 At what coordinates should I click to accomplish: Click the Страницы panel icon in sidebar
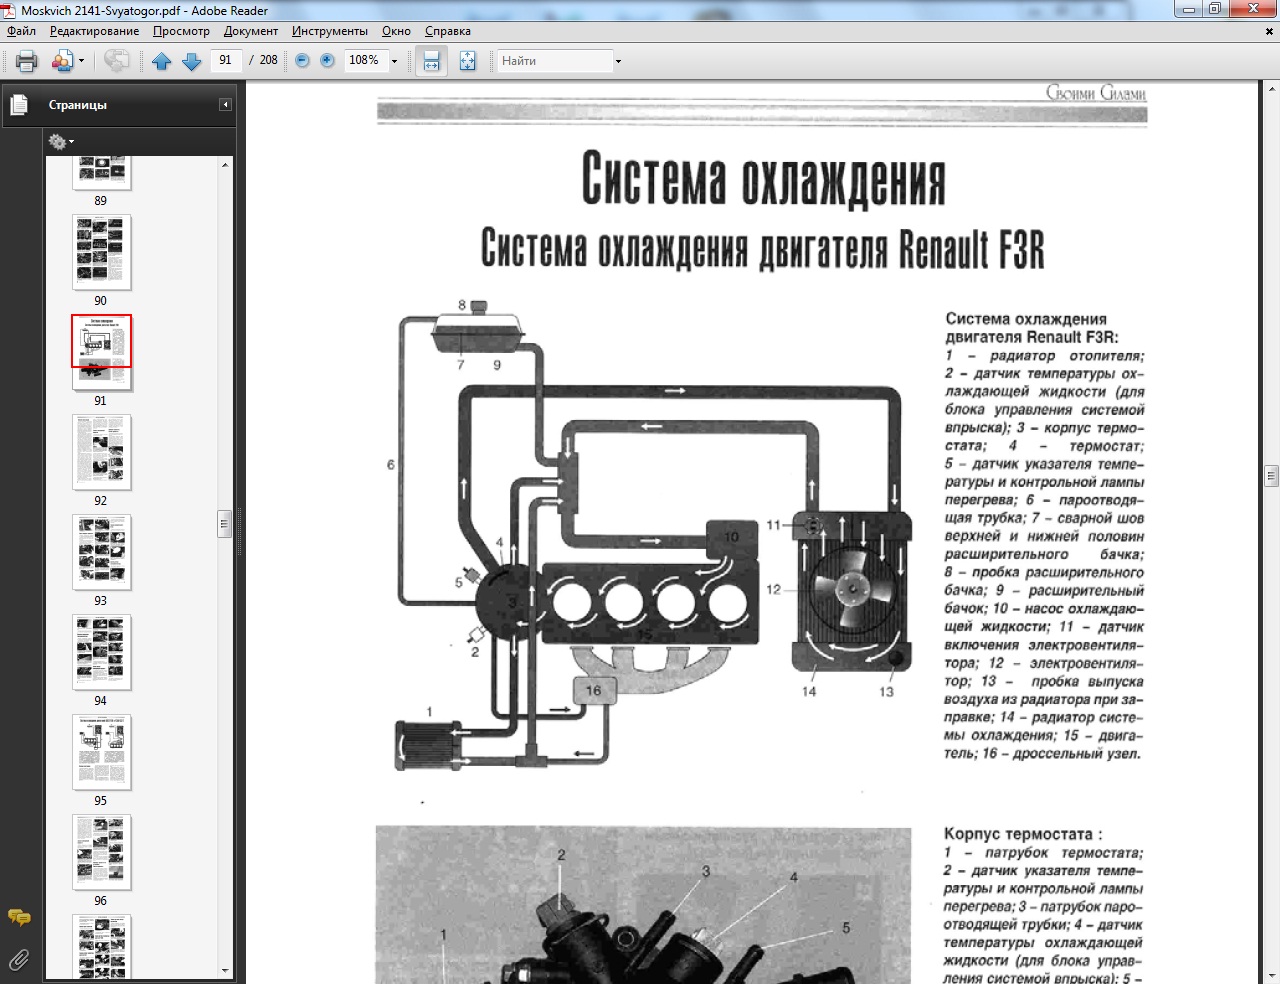(x=18, y=104)
